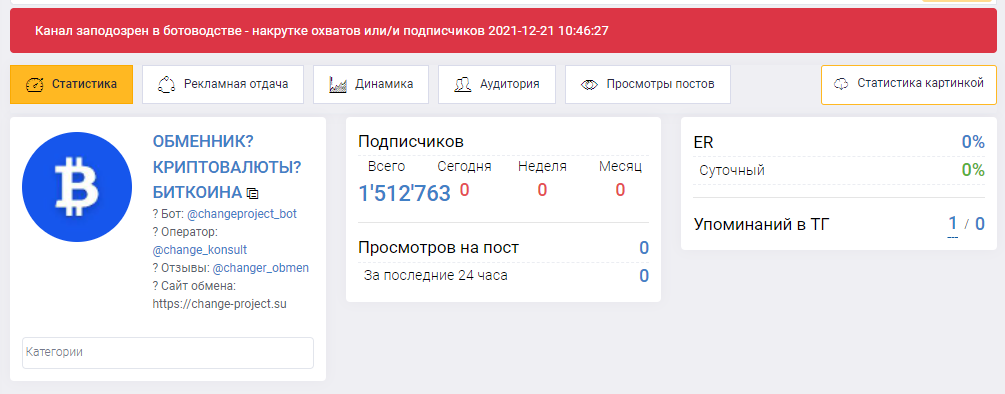Image resolution: width=1005 pixels, height=394 pixels.
Task: Click the eye icon beside Просмотры постов
Action: click(589, 85)
